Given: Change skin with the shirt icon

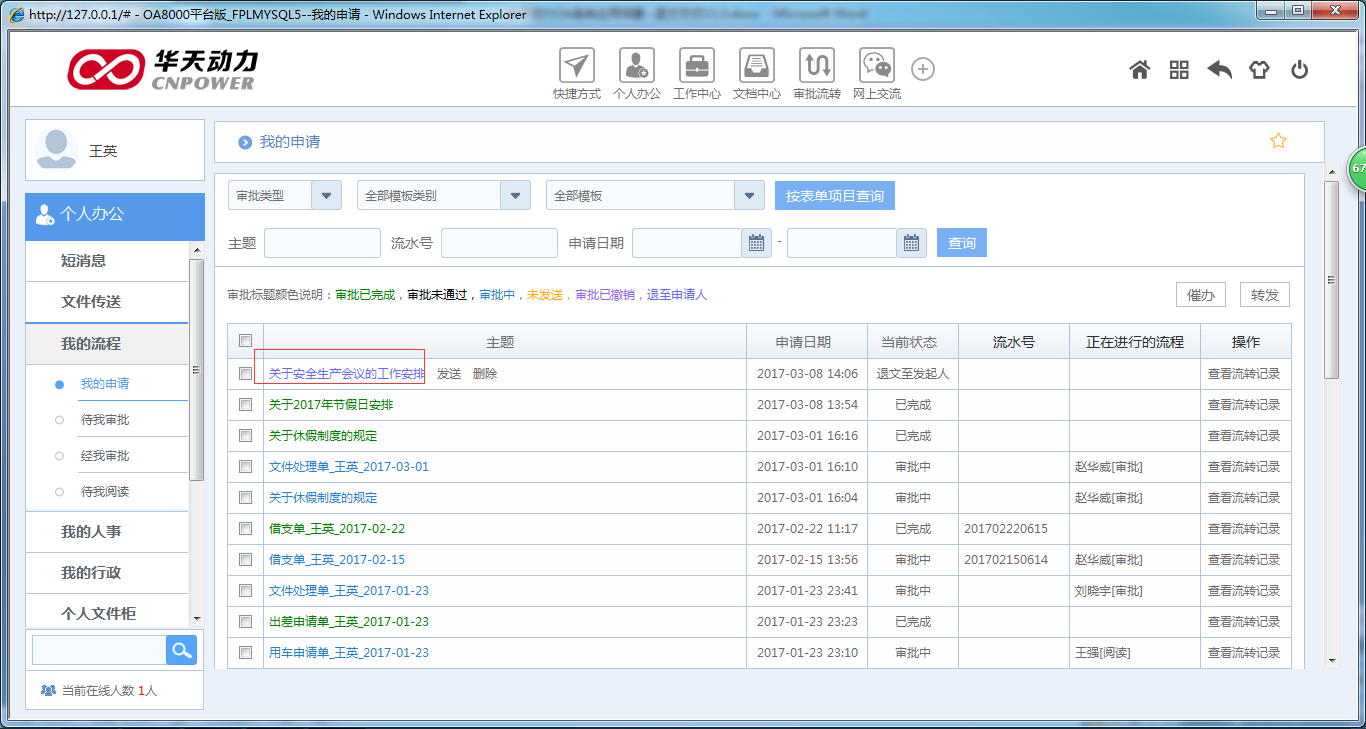Looking at the screenshot, I should pos(1259,70).
